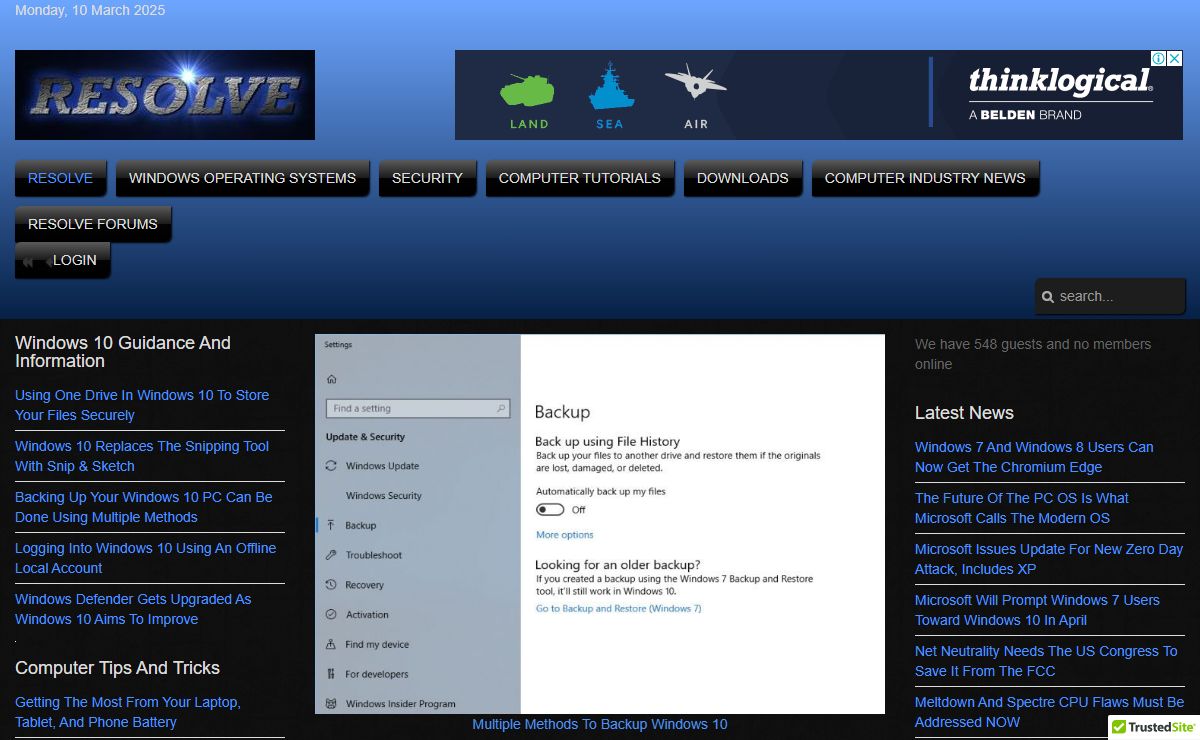Image resolution: width=1200 pixels, height=740 pixels.
Task: Click the 'Computer Tips And Tricks' heading
Action: click(x=117, y=668)
